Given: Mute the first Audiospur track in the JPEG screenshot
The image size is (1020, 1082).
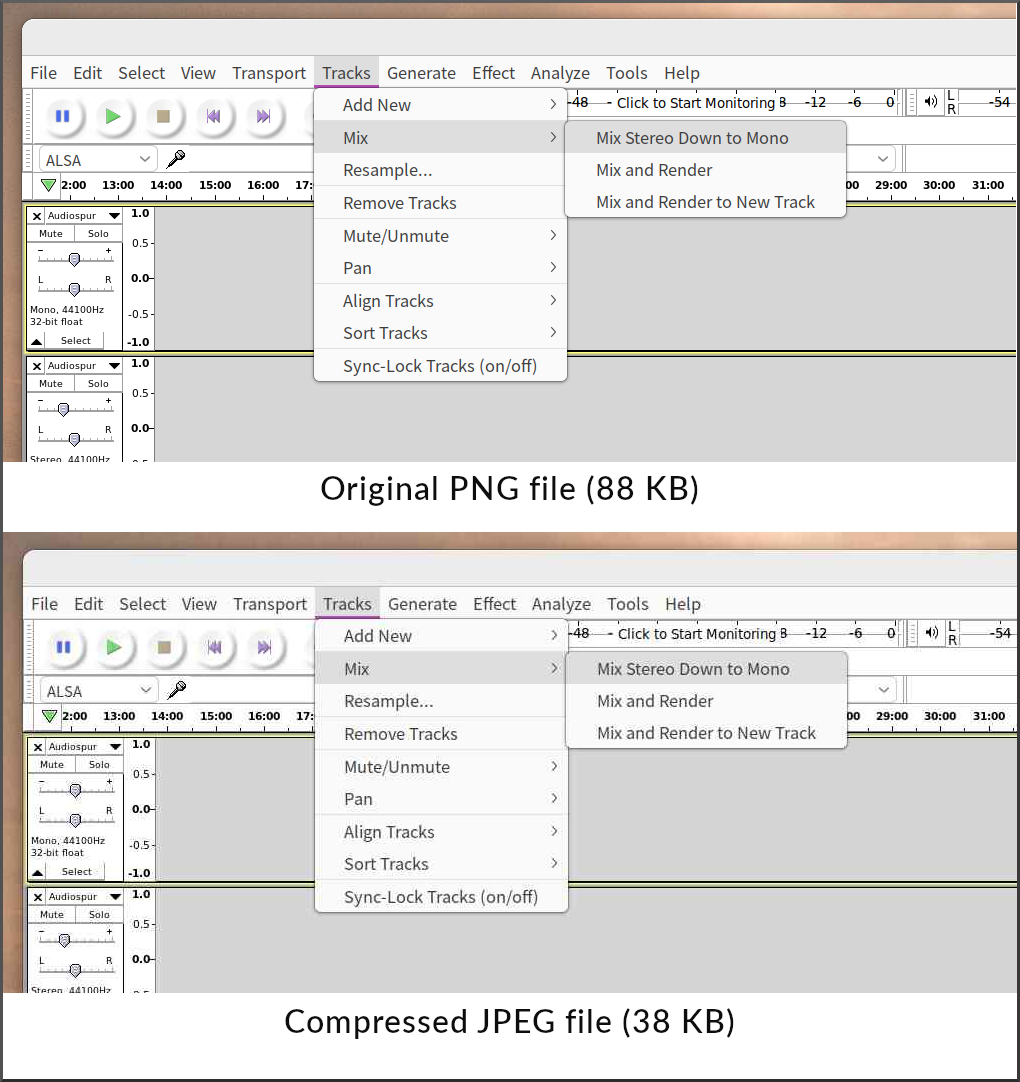Looking at the screenshot, I should point(51,764).
